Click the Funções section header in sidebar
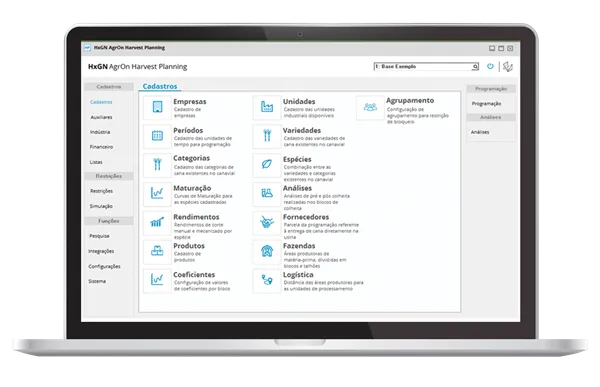 109,221
